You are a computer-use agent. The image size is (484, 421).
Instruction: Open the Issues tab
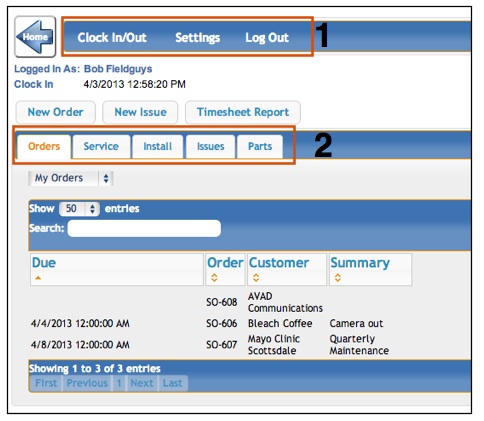tap(211, 146)
